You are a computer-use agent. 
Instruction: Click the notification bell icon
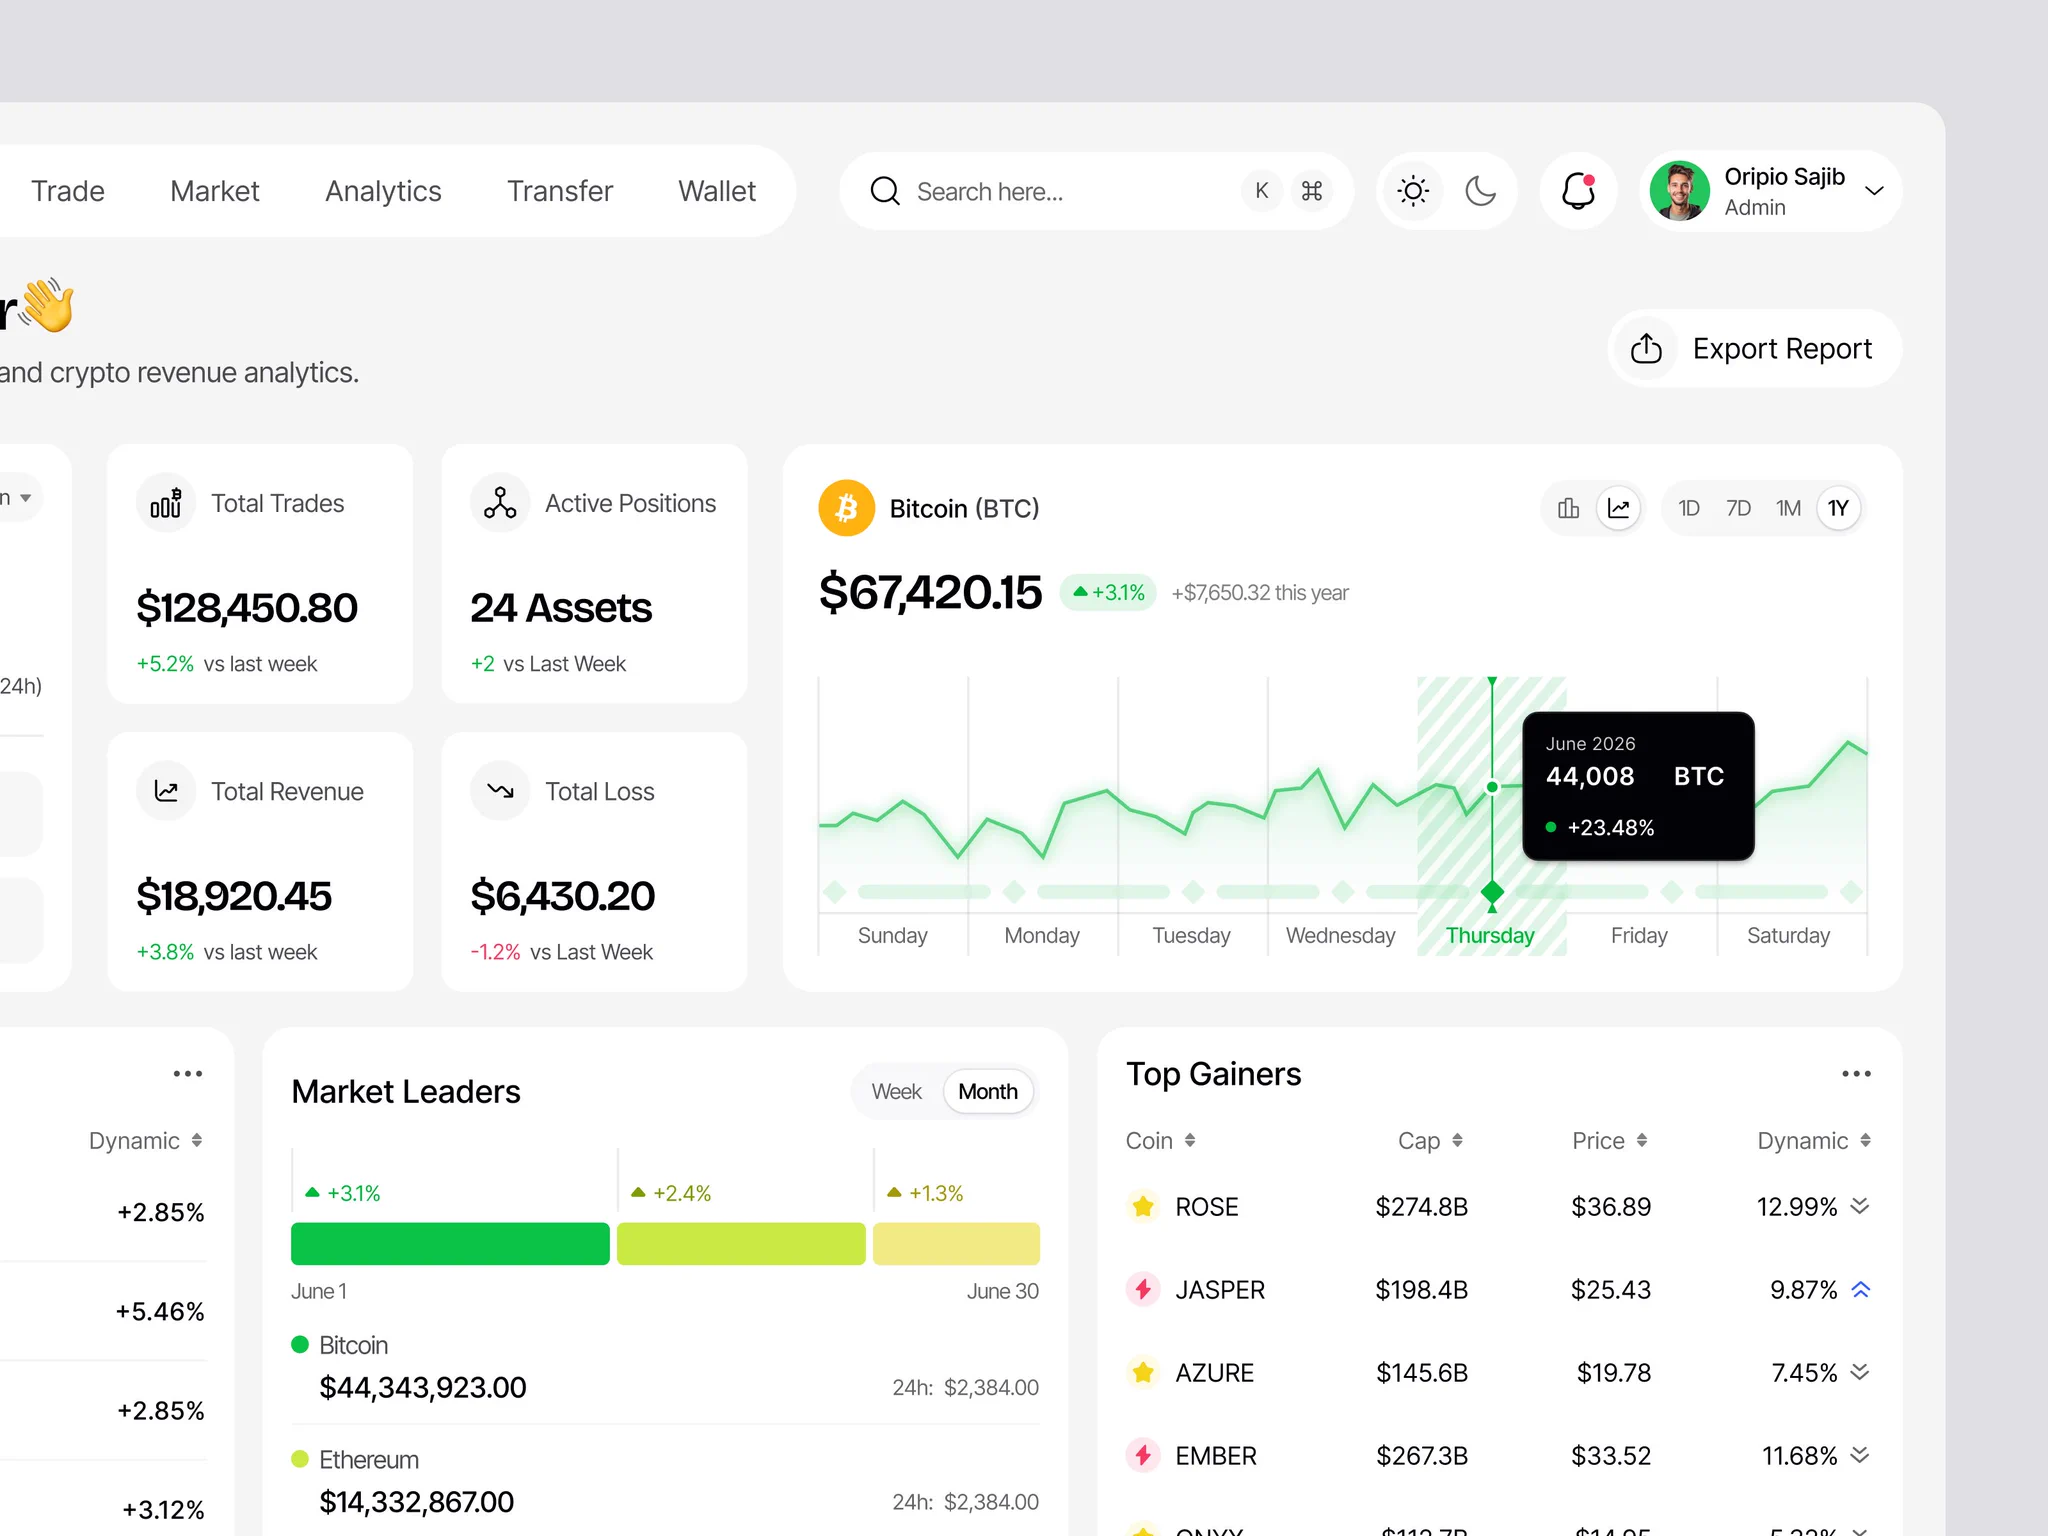point(1578,190)
